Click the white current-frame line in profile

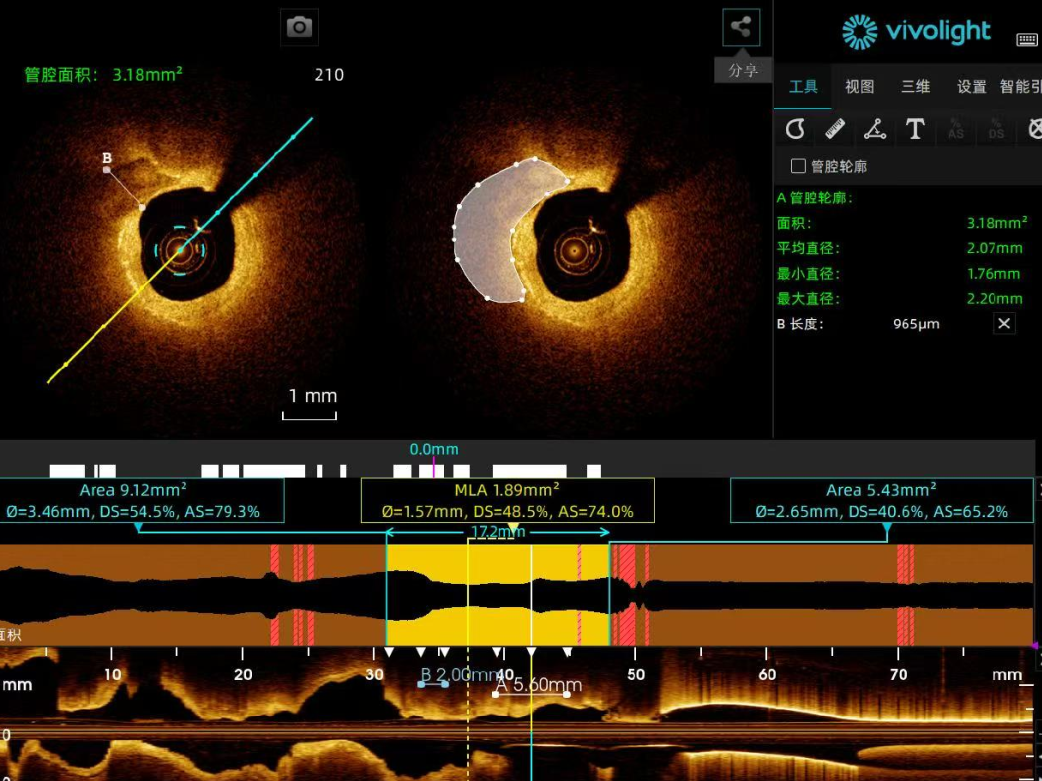pos(532,595)
